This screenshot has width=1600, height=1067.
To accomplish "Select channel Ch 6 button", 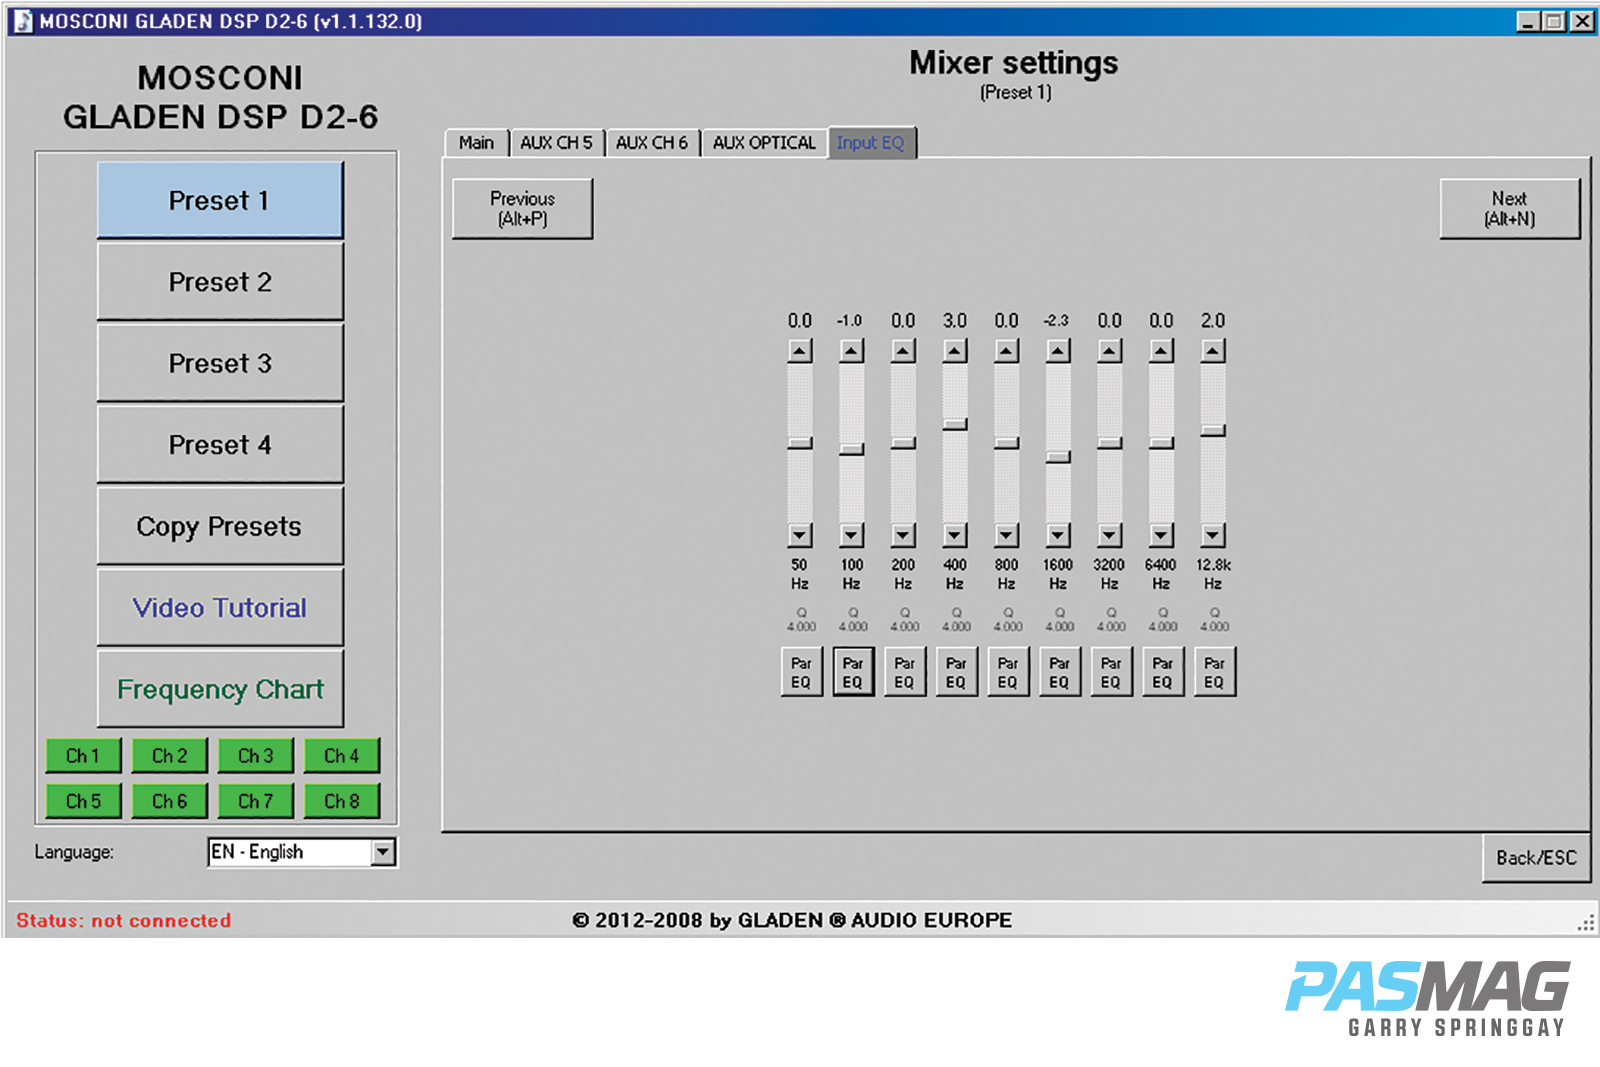I will pos(169,801).
